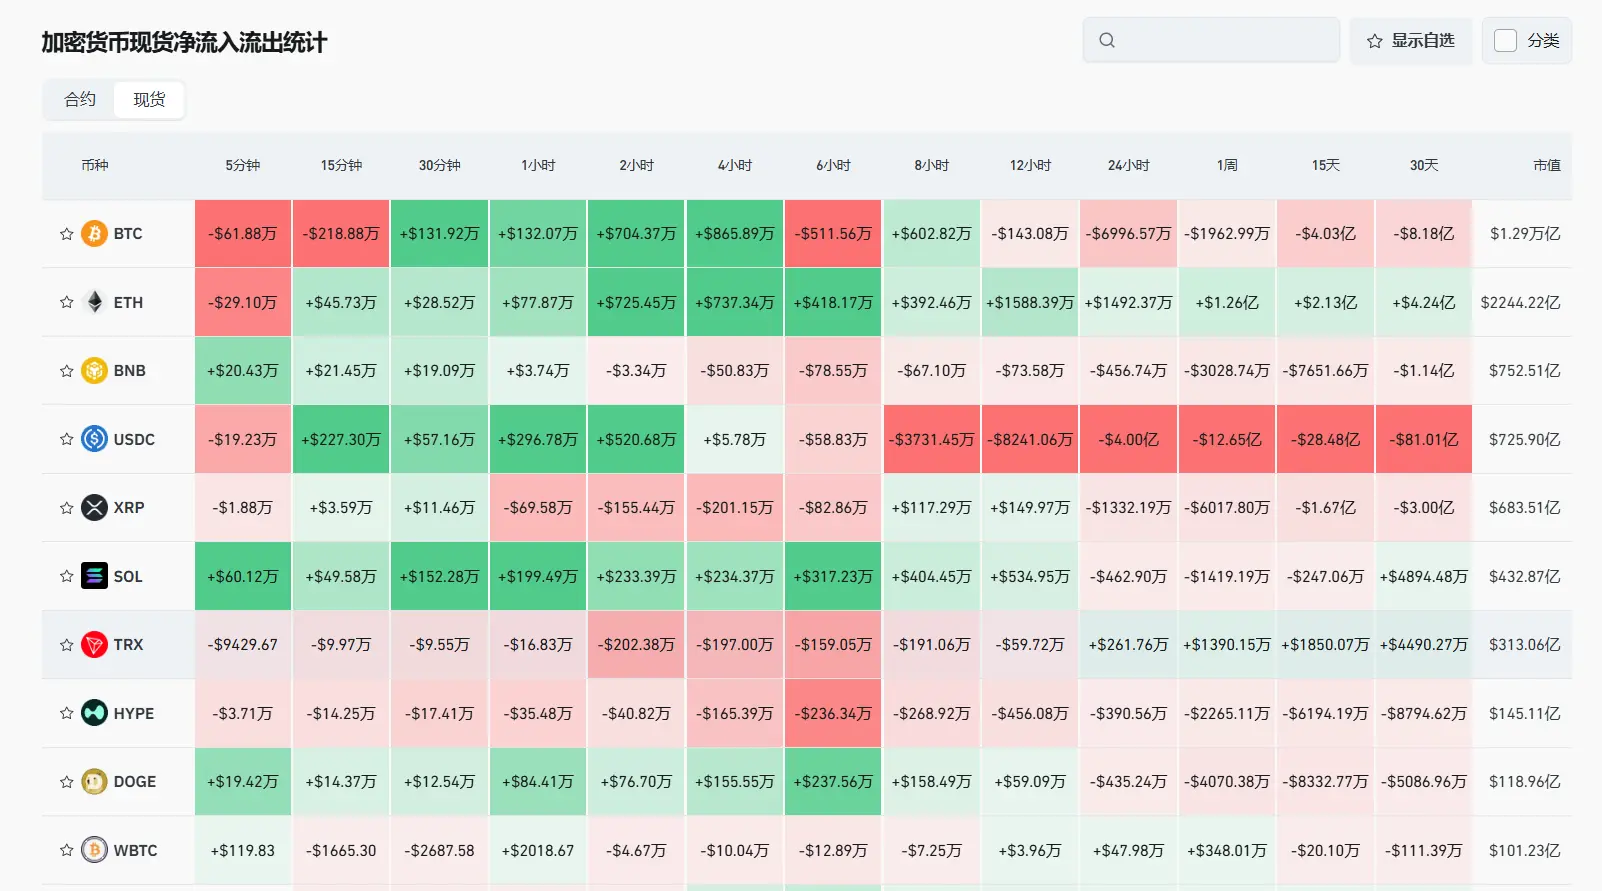Click the XRP coin icon

click(x=94, y=508)
